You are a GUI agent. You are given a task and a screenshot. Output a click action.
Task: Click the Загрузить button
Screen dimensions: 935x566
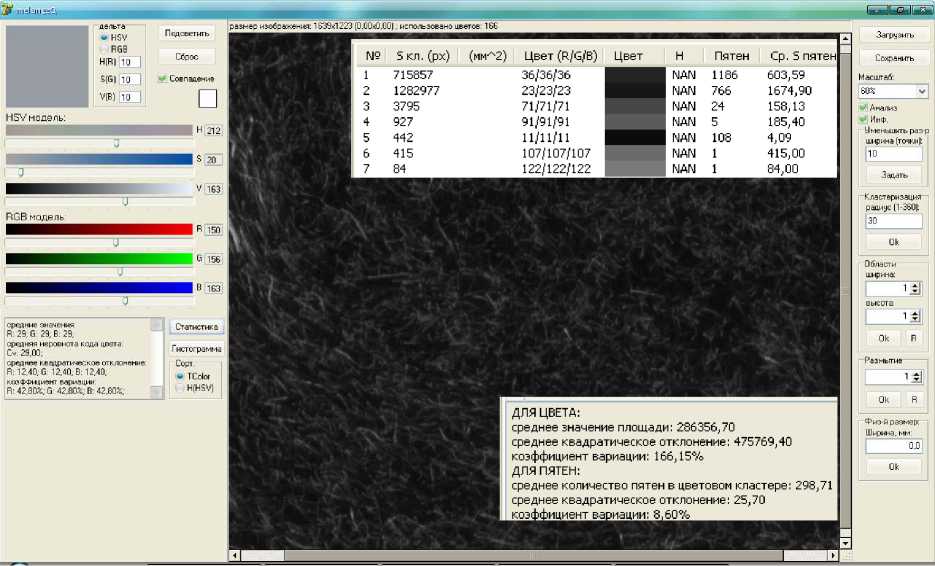[894, 34]
